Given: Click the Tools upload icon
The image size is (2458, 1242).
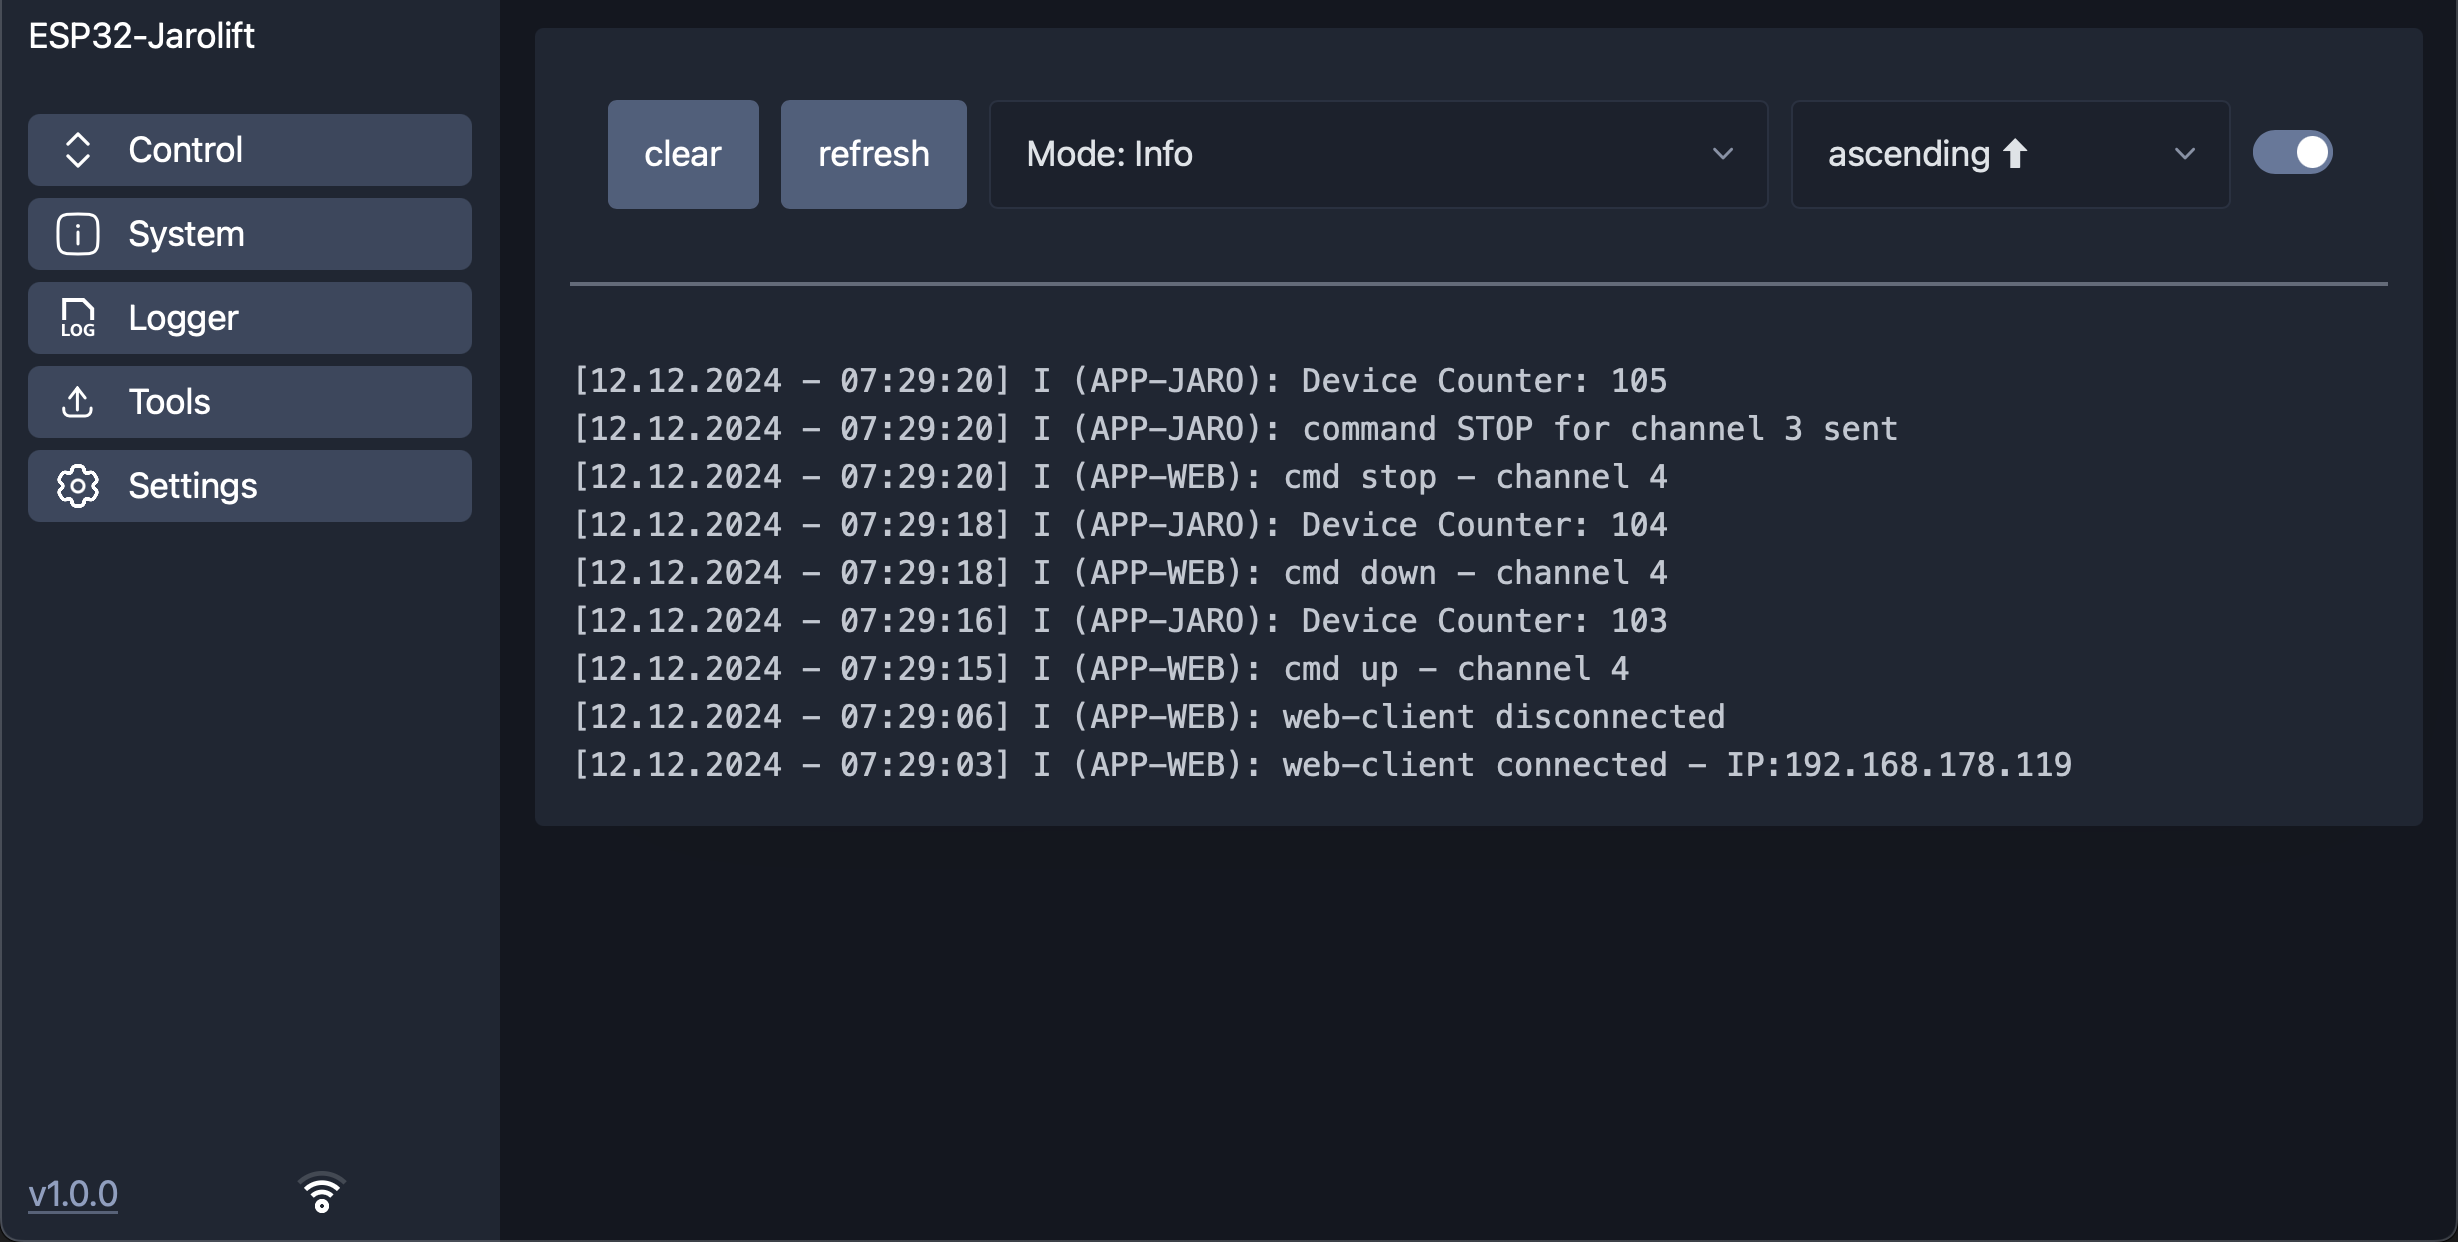Looking at the screenshot, I should point(78,402).
